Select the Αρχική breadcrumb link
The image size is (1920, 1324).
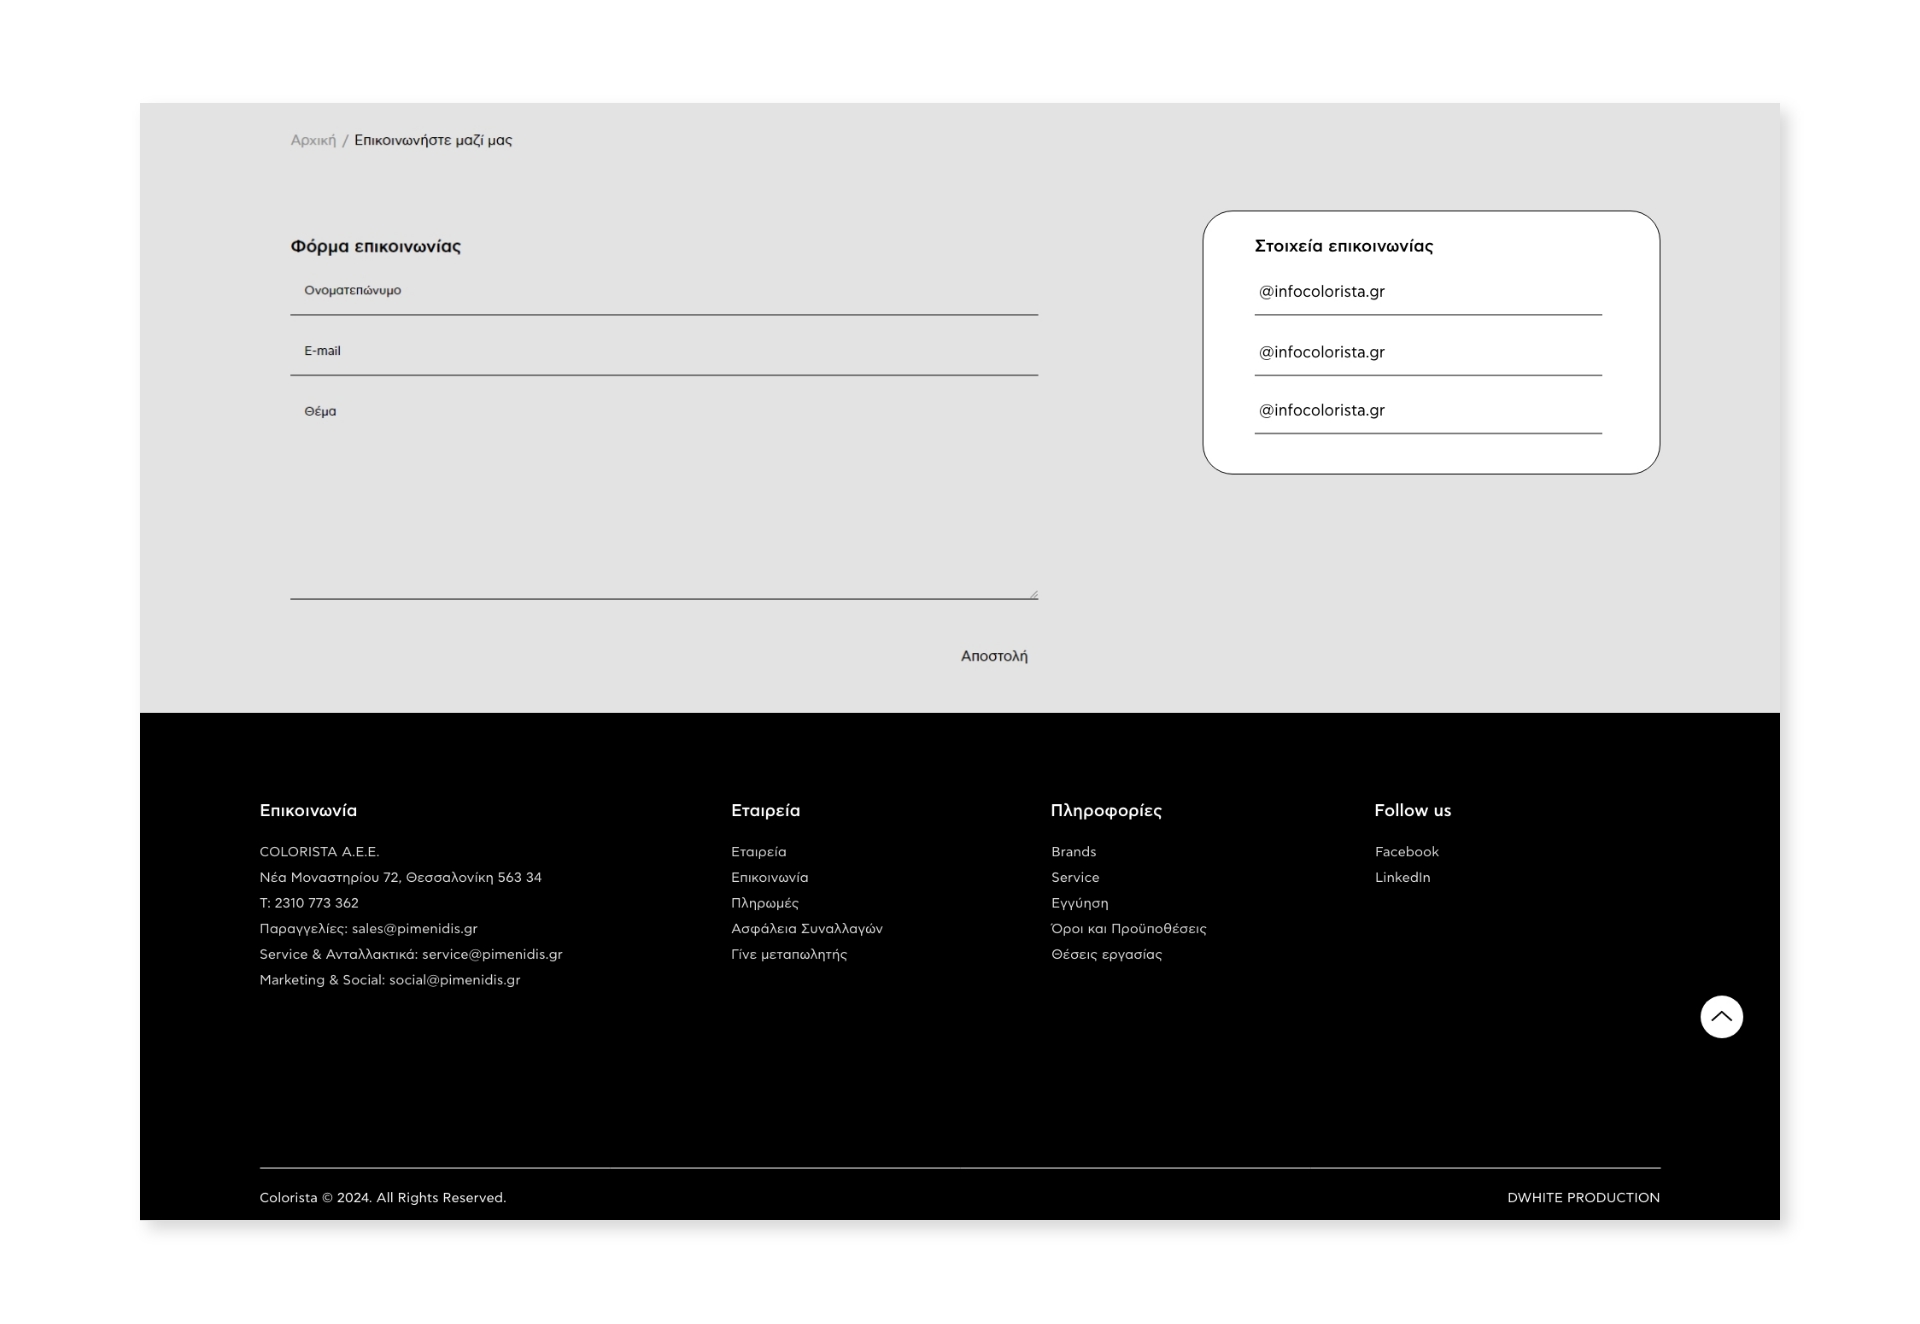(311, 140)
